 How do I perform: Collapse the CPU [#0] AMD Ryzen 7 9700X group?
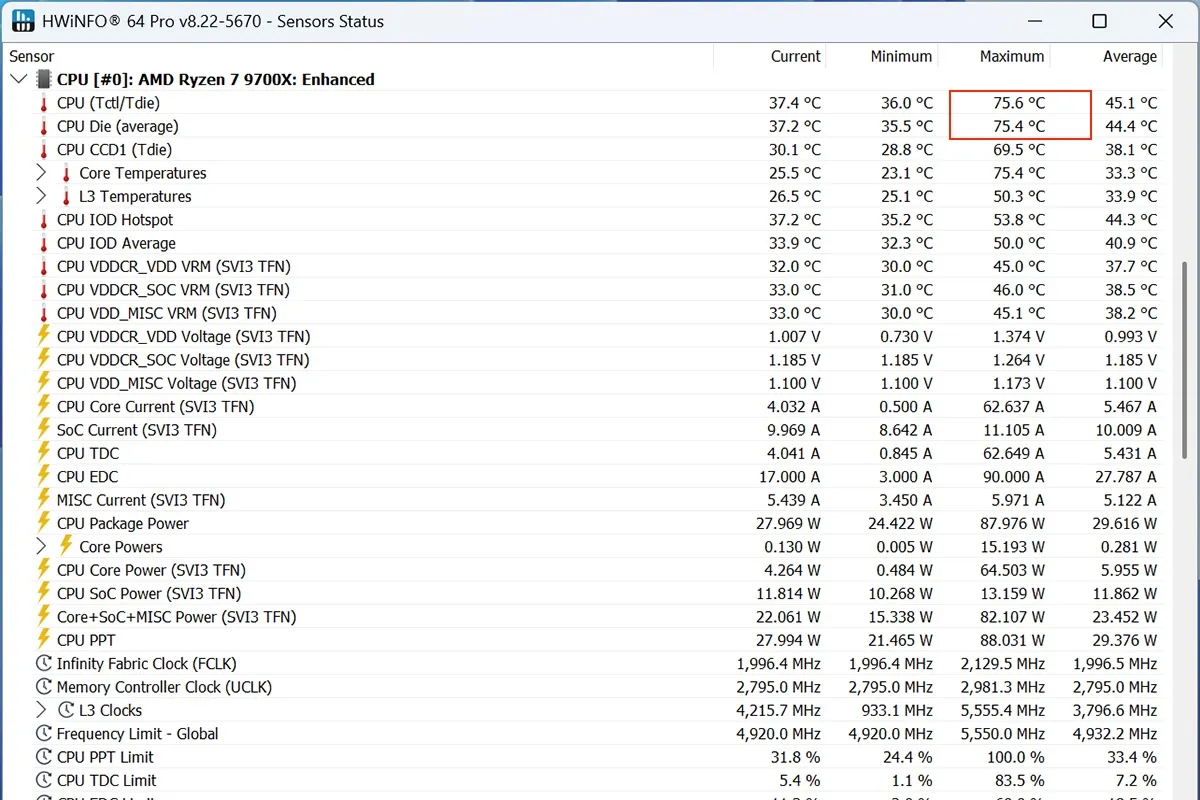click(19, 79)
